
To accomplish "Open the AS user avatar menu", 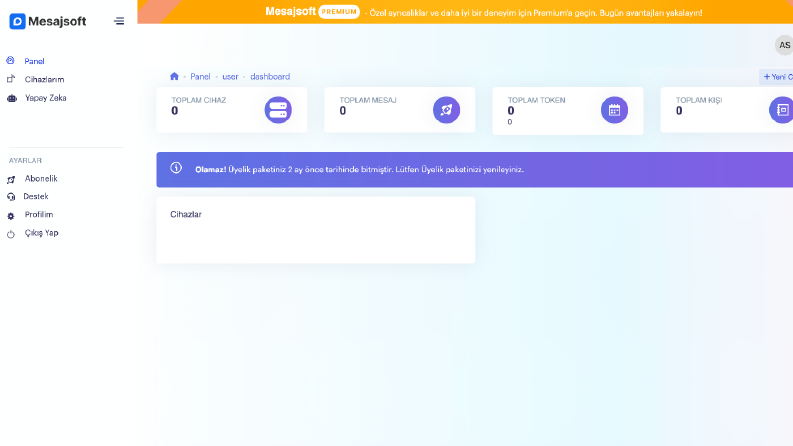I will [x=784, y=45].
